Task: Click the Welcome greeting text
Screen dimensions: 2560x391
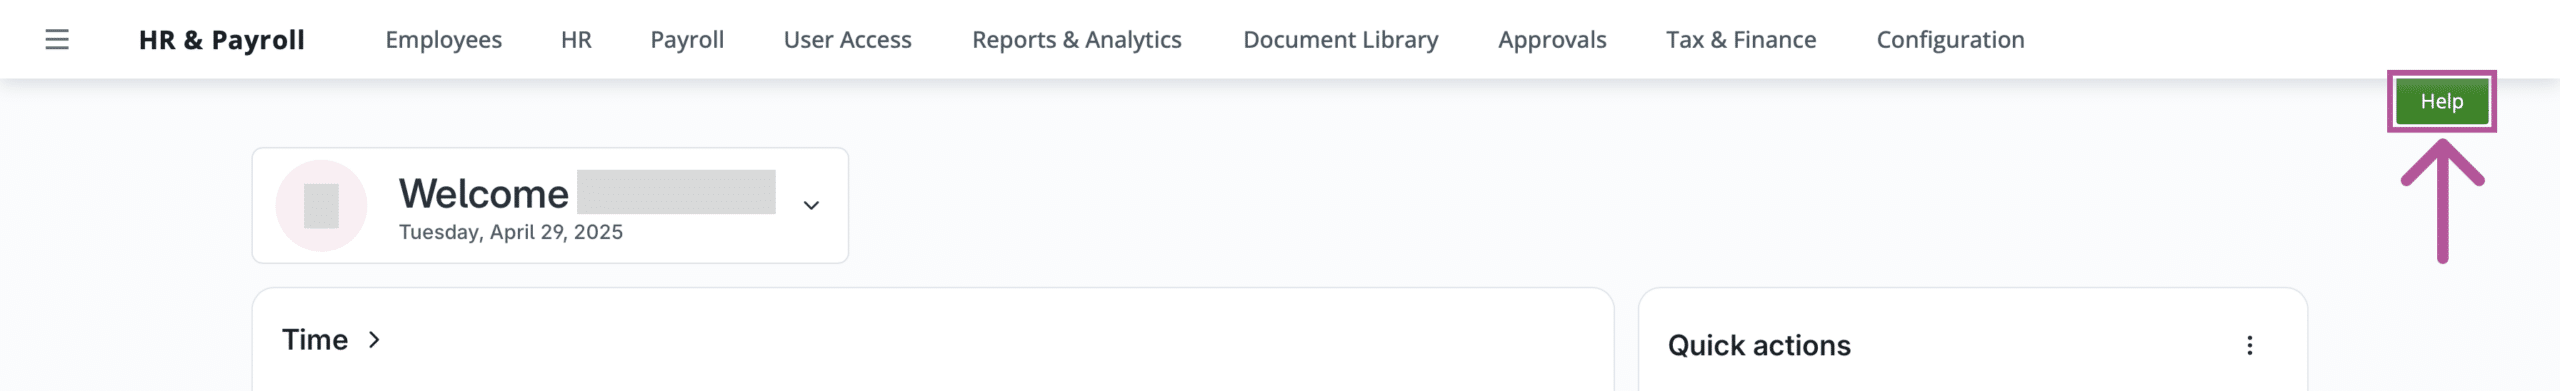Action: [484, 194]
